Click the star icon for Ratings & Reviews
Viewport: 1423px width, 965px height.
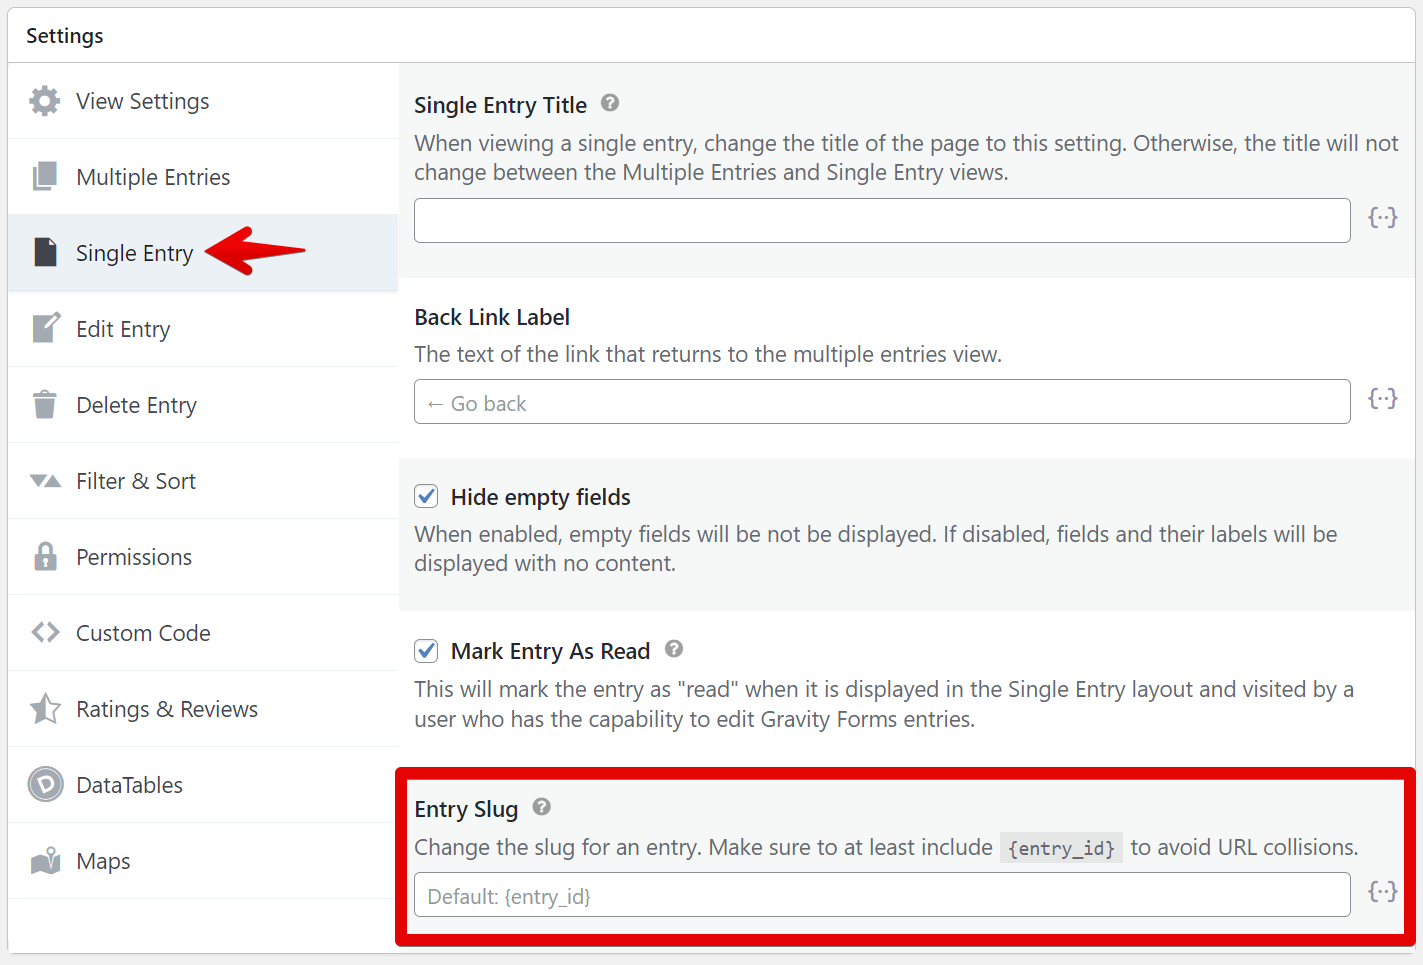pyautogui.click(x=45, y=709)
